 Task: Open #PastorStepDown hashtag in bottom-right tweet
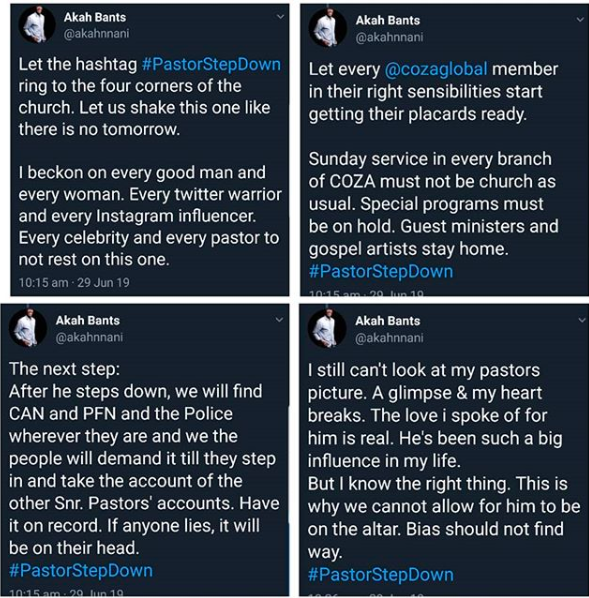(x=381, y=575)
